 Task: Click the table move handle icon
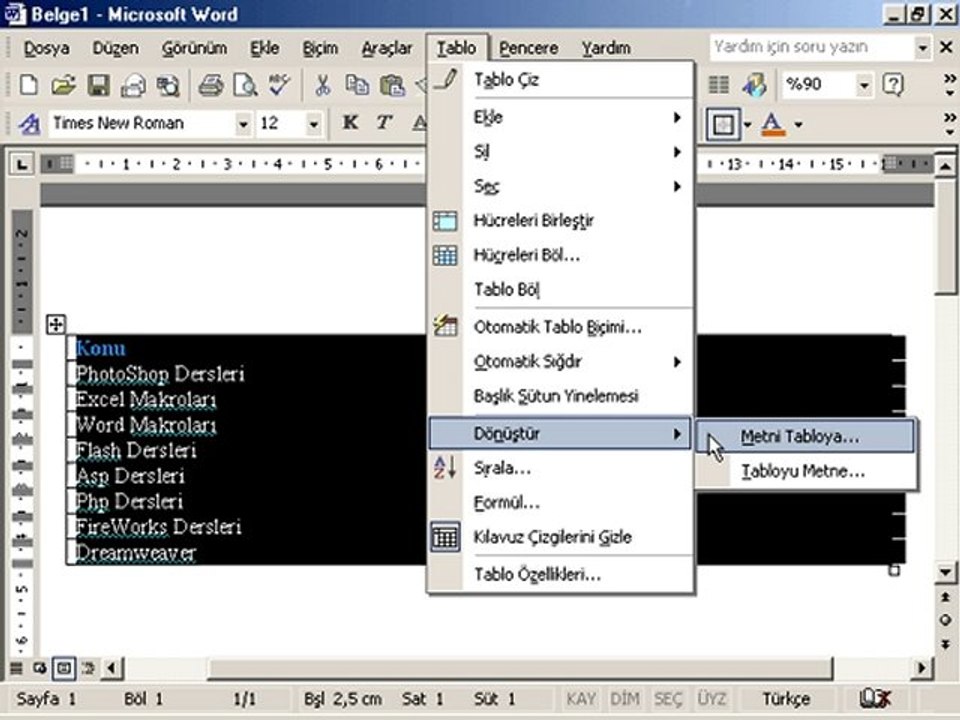tap(56, 324)
